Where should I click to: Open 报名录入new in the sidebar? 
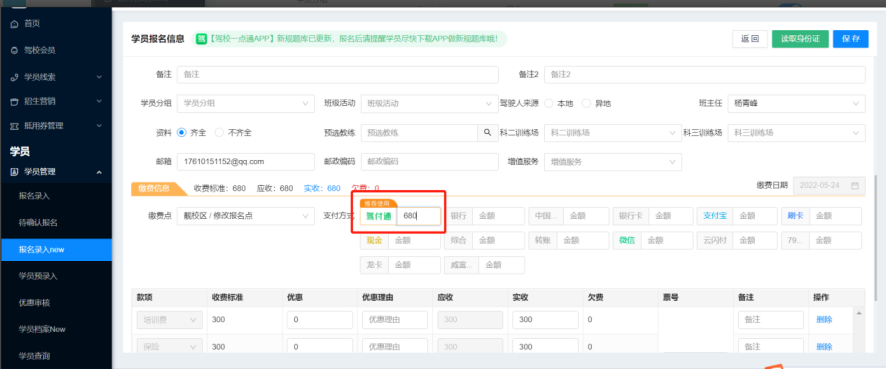[x=56, y=250]
